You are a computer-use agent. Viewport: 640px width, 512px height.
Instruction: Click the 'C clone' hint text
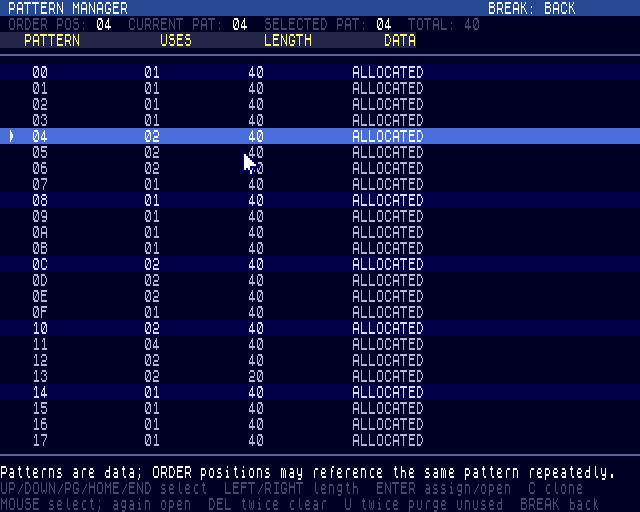(556, 488)
